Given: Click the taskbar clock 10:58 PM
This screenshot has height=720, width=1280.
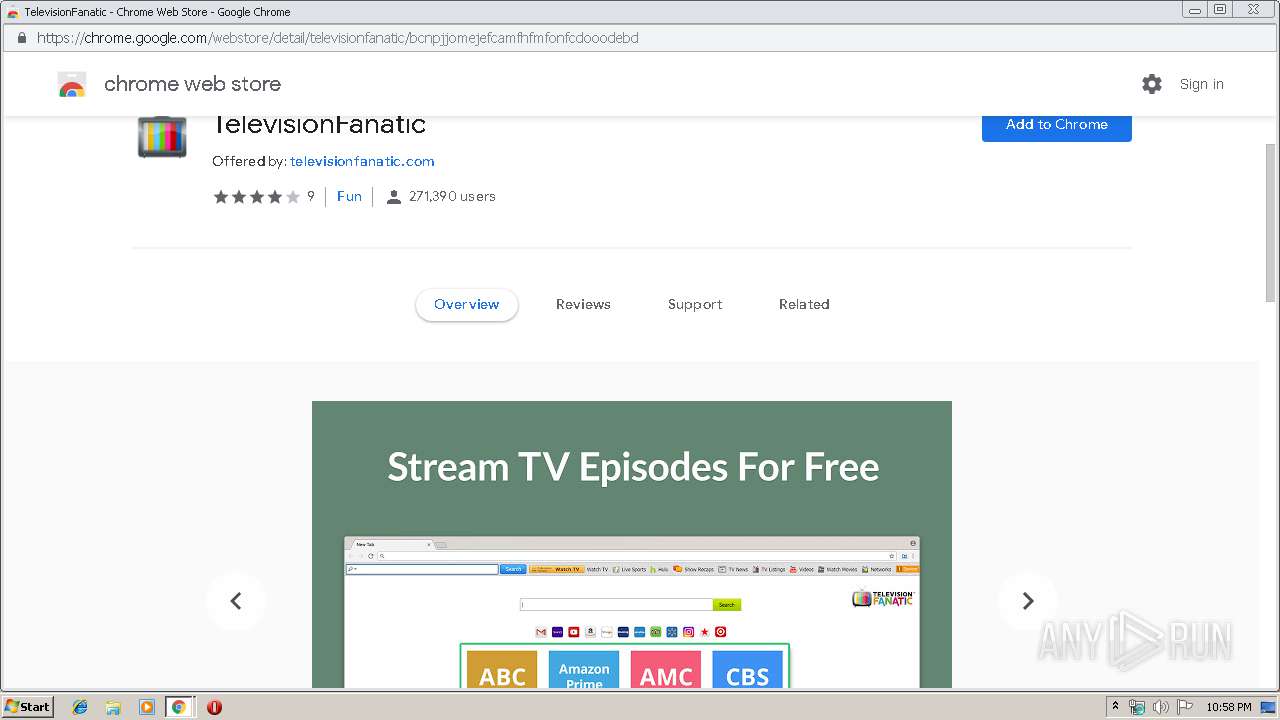Looking at the screenshot, I should tap(1229, 707).
